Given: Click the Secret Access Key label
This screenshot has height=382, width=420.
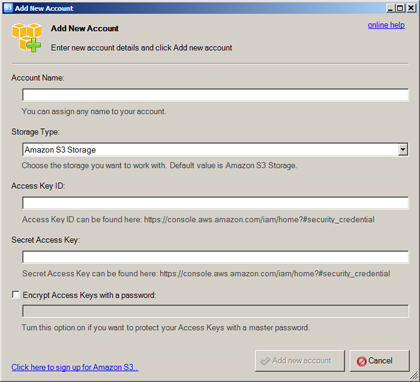Looking at the screenshot, I should point(46,240).
